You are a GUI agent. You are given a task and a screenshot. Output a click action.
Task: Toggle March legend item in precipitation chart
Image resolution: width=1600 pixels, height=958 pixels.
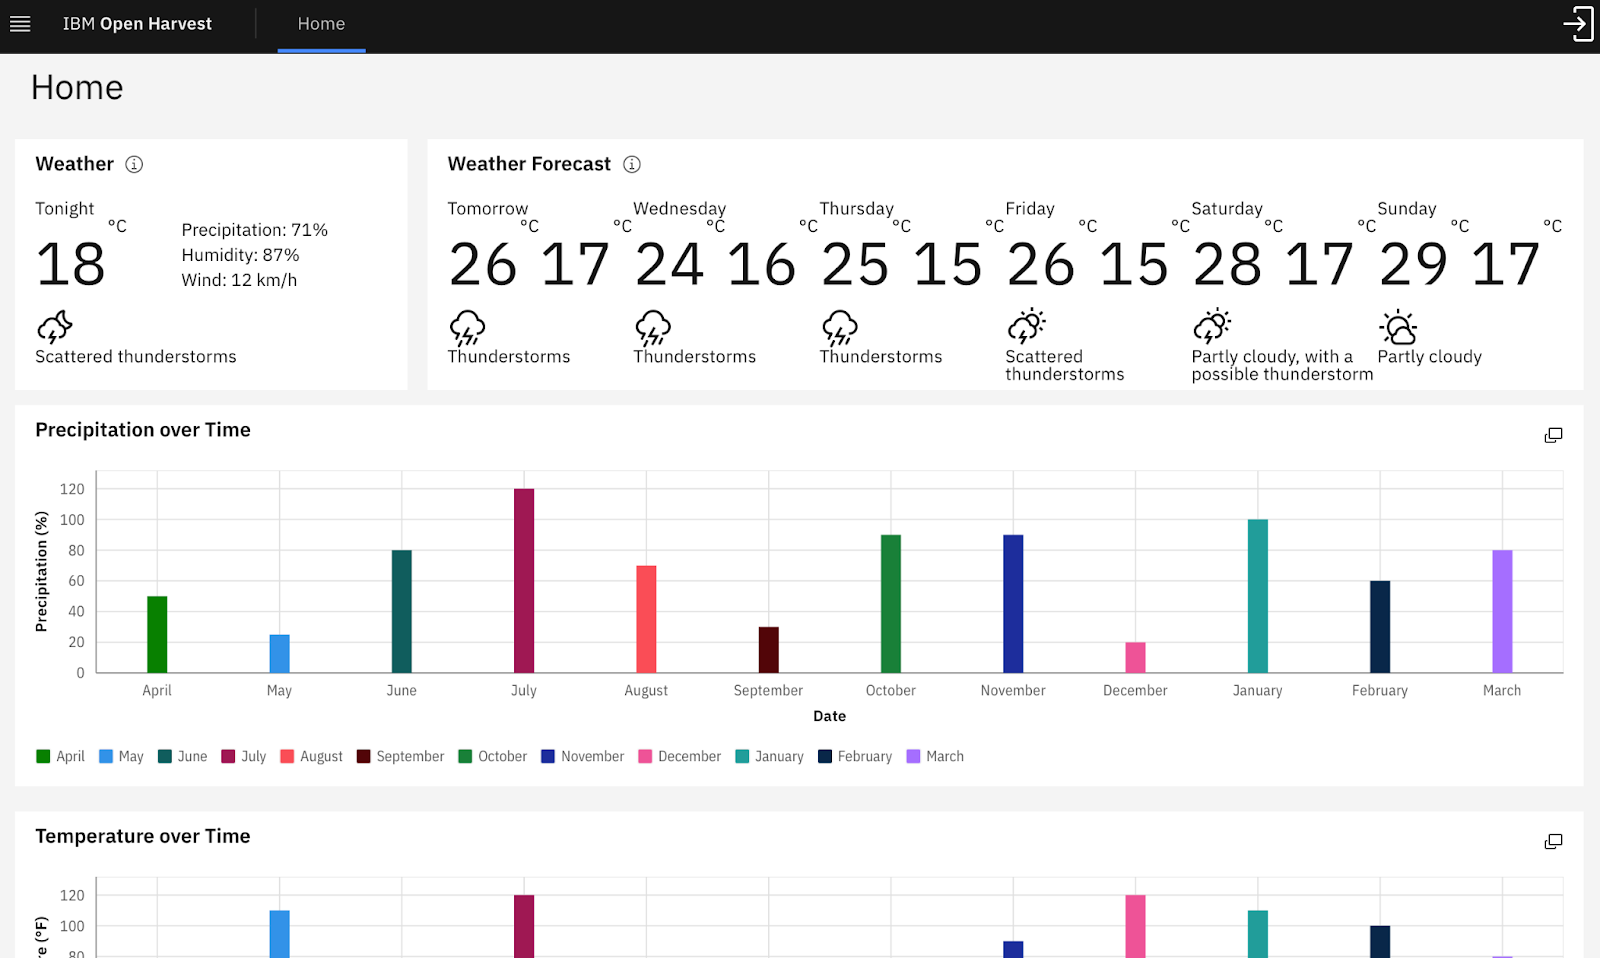click(935, 757)
